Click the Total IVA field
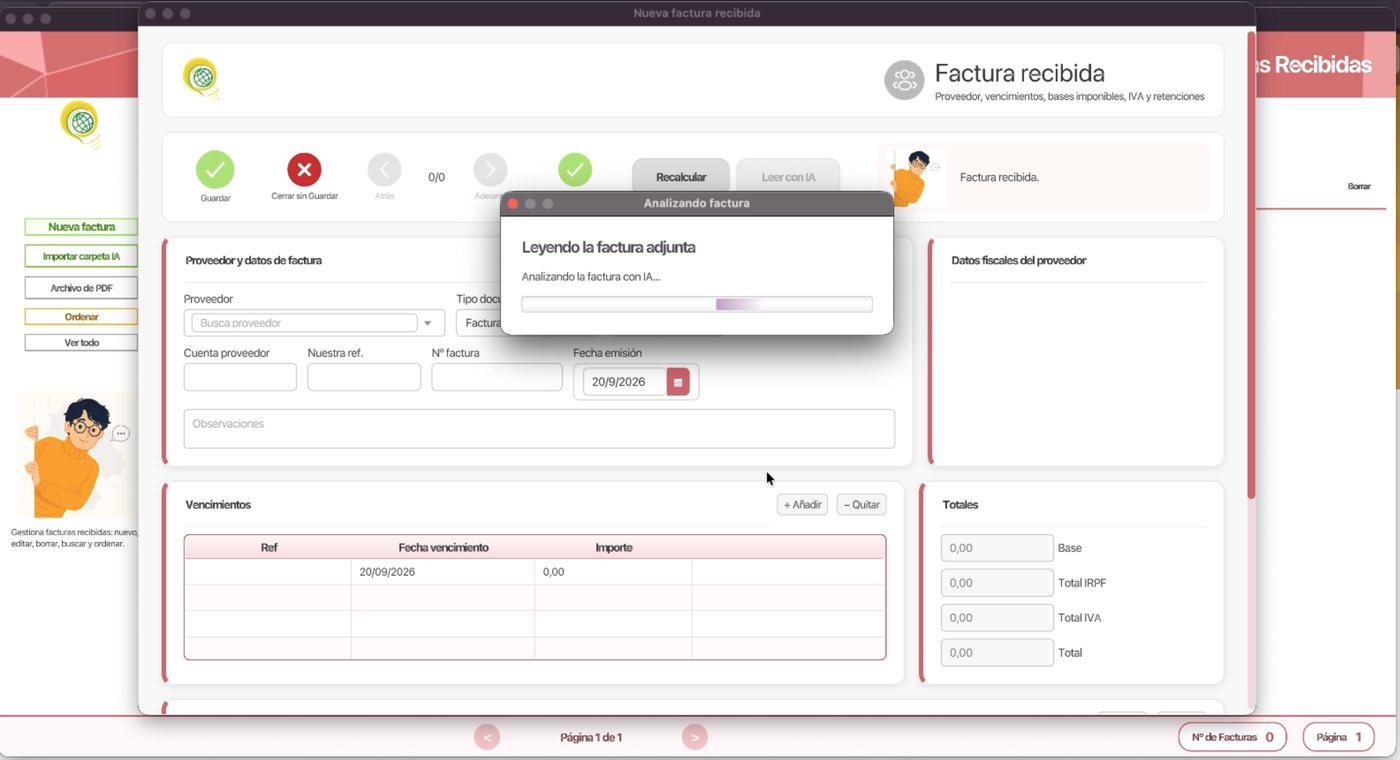 pyautogui.click(x=997, y=618)
